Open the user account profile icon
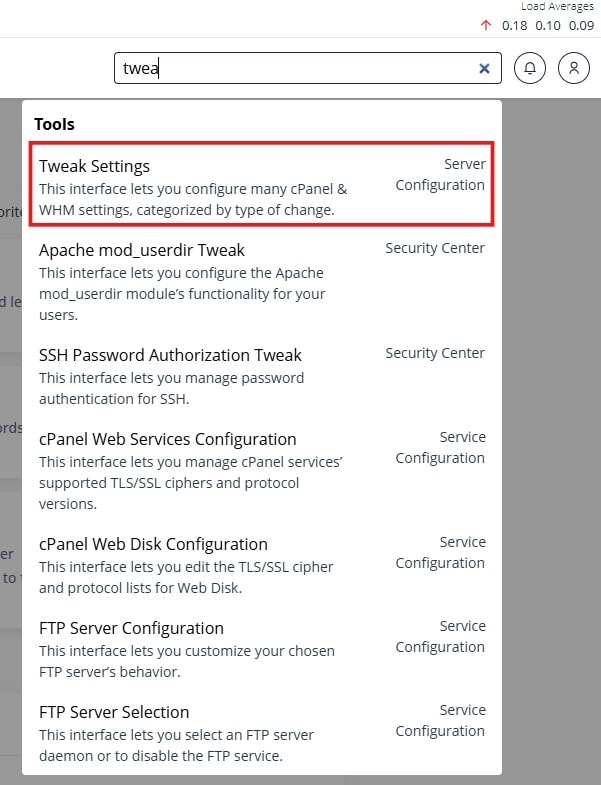The width and height of the screenshot is (601, 785). tap(574, 68)
